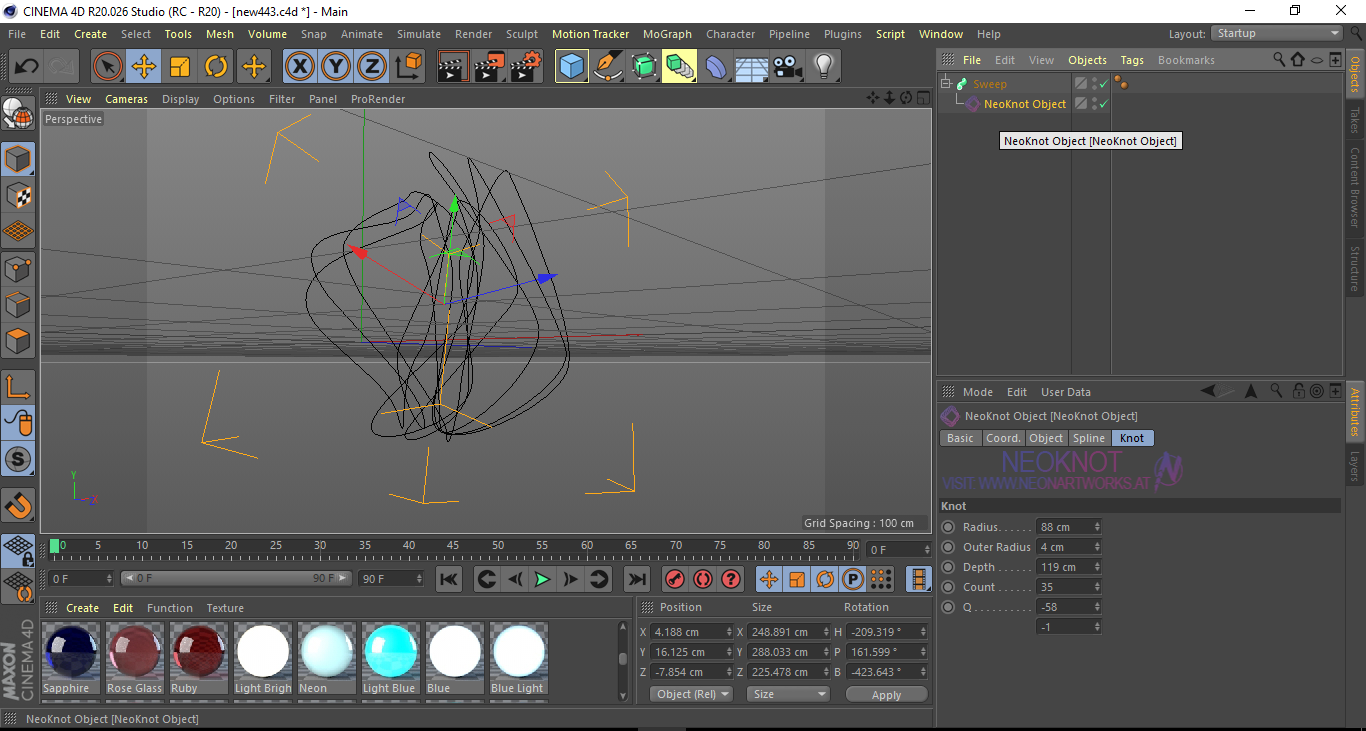Toggle Y axis lock
The height and width of the screenshot is (731, 1366).
(335, 67)
